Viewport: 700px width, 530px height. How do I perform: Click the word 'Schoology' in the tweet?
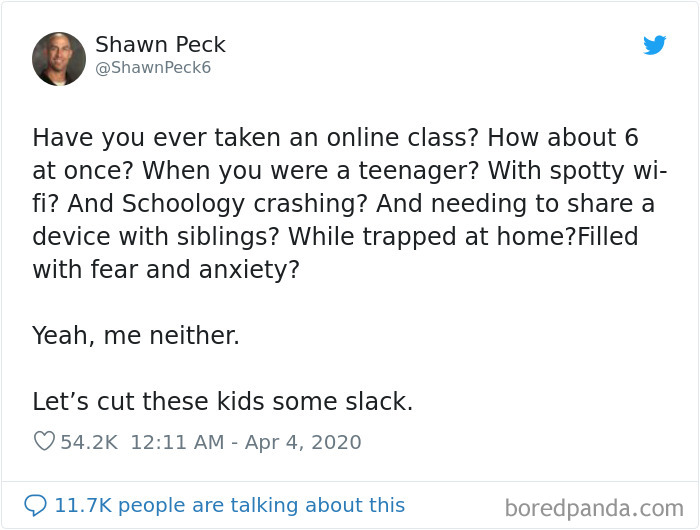coord(183,204)
